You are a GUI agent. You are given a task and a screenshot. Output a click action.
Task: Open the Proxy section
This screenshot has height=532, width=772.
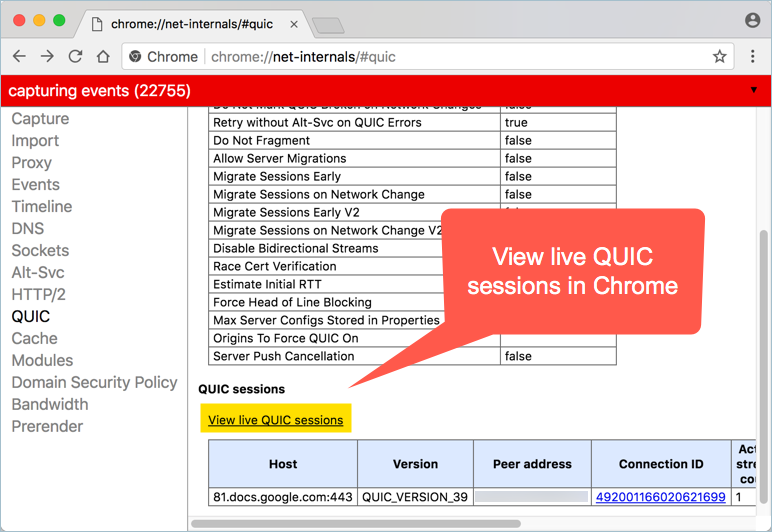tap(32, 162)
